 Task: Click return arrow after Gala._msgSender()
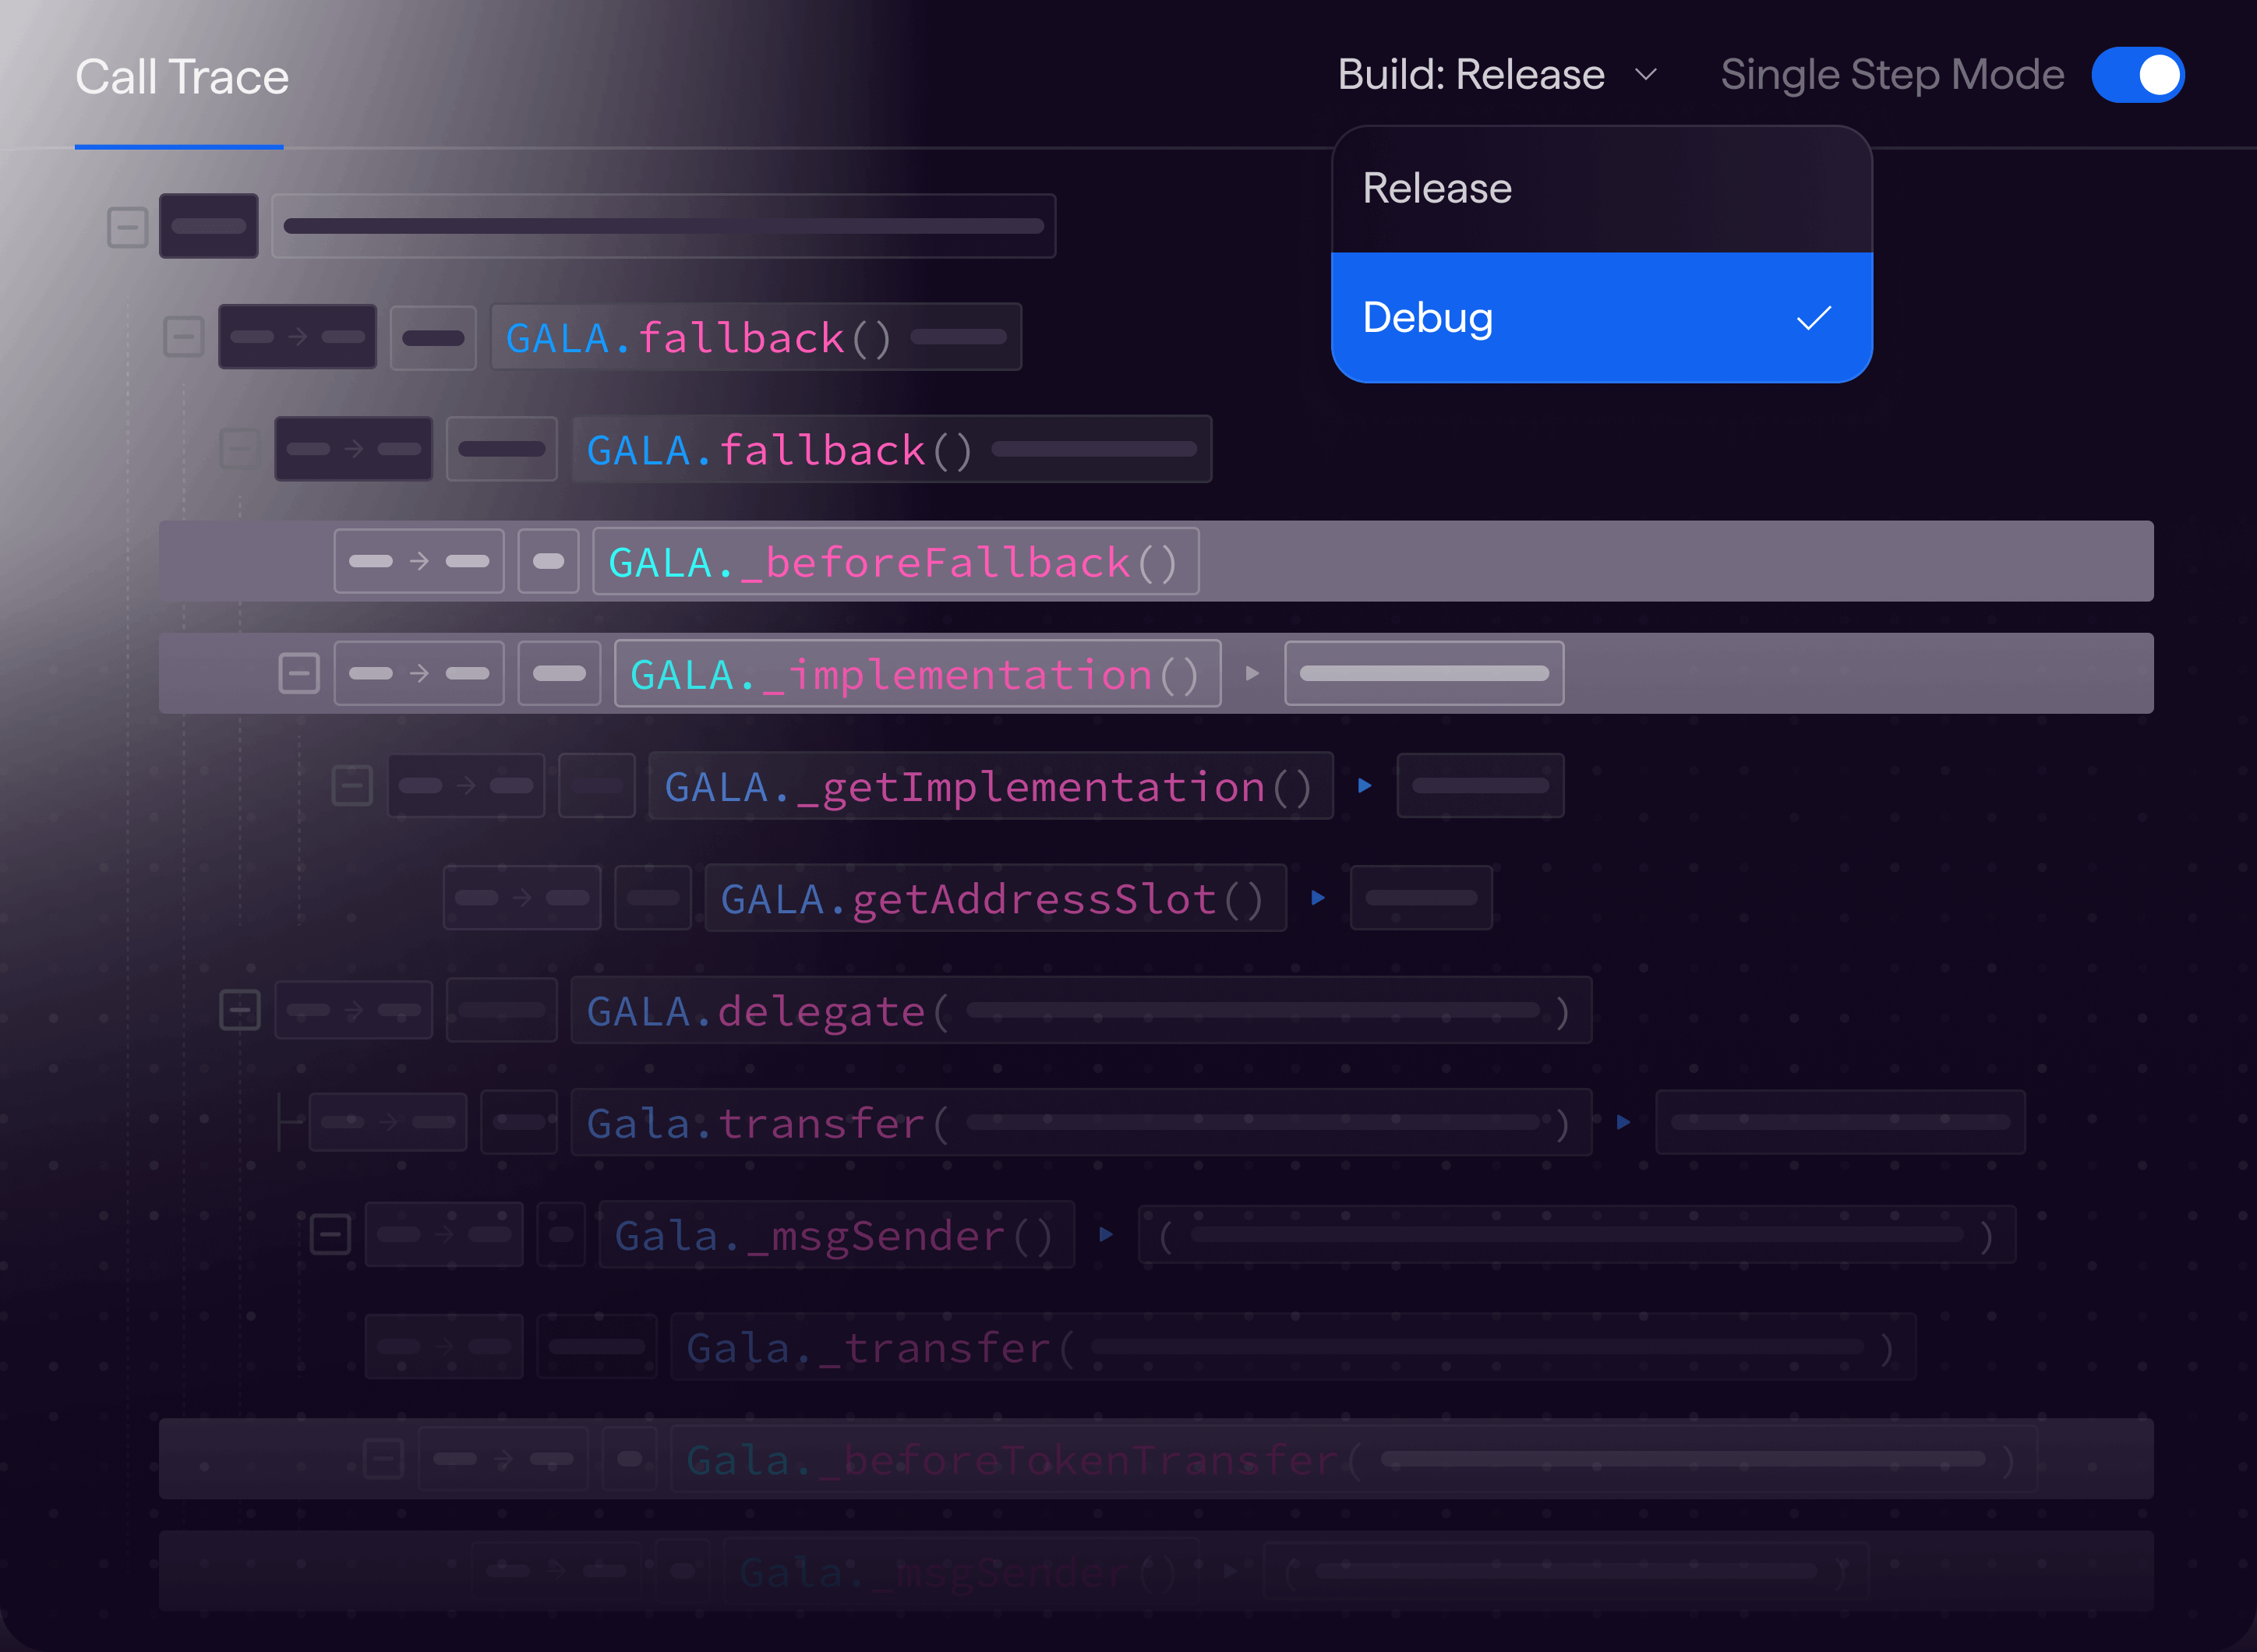click(x=1106, y=1234)
